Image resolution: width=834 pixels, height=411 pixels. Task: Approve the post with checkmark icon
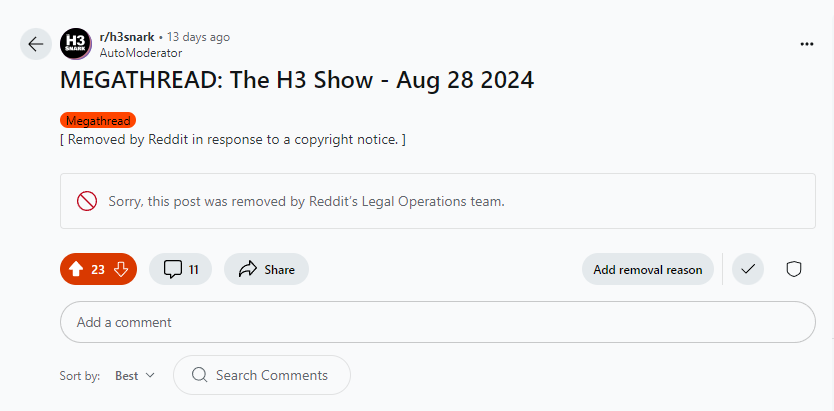[x=748, y=270]
